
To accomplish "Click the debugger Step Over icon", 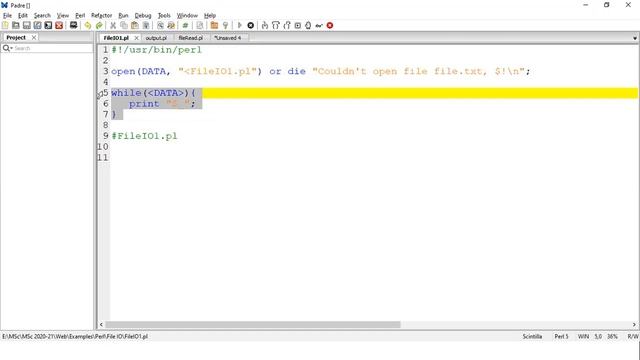I will click(276, 25).
